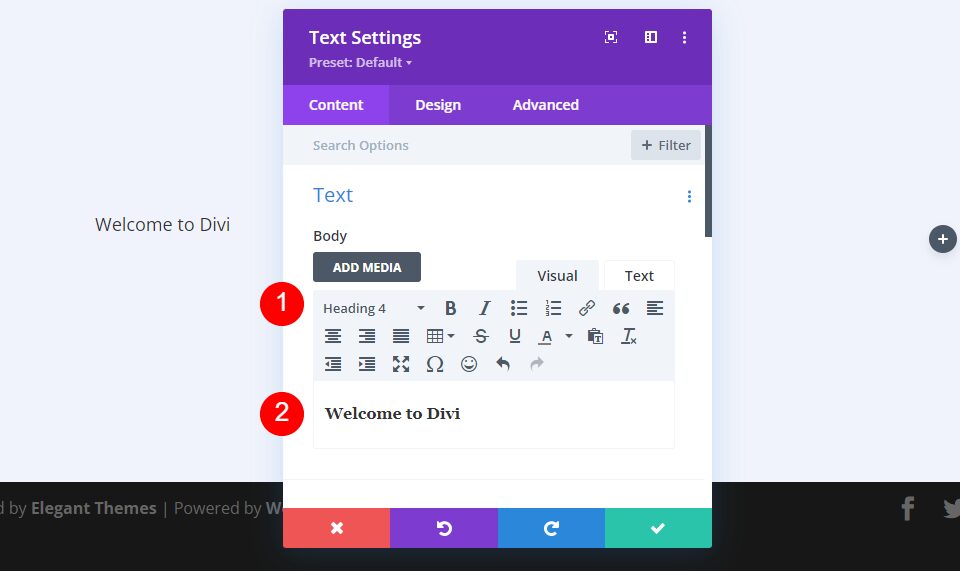Switch to the Content tab
The height and width of the screenshot is (571, 960).
point(336,105)
